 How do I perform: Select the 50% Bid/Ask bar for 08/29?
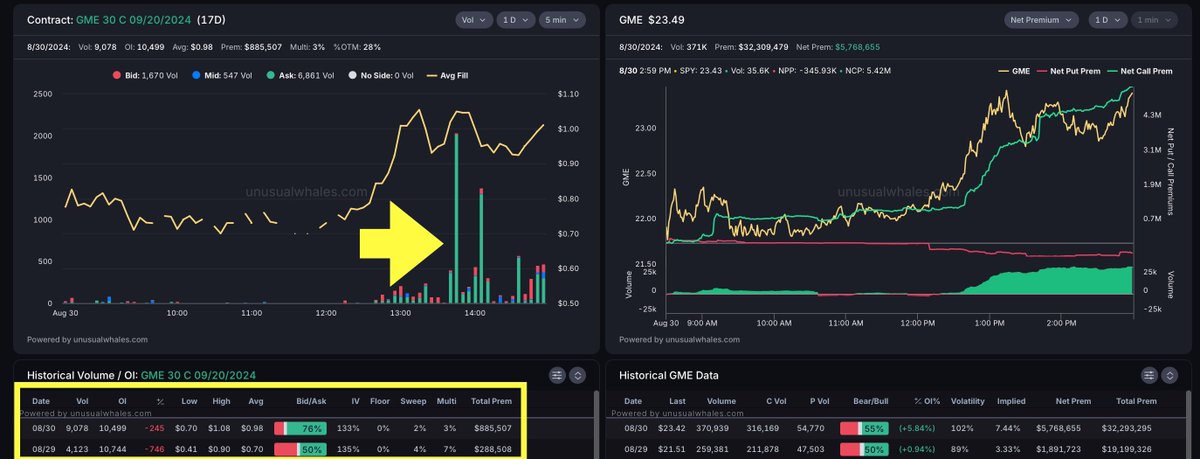300,450
